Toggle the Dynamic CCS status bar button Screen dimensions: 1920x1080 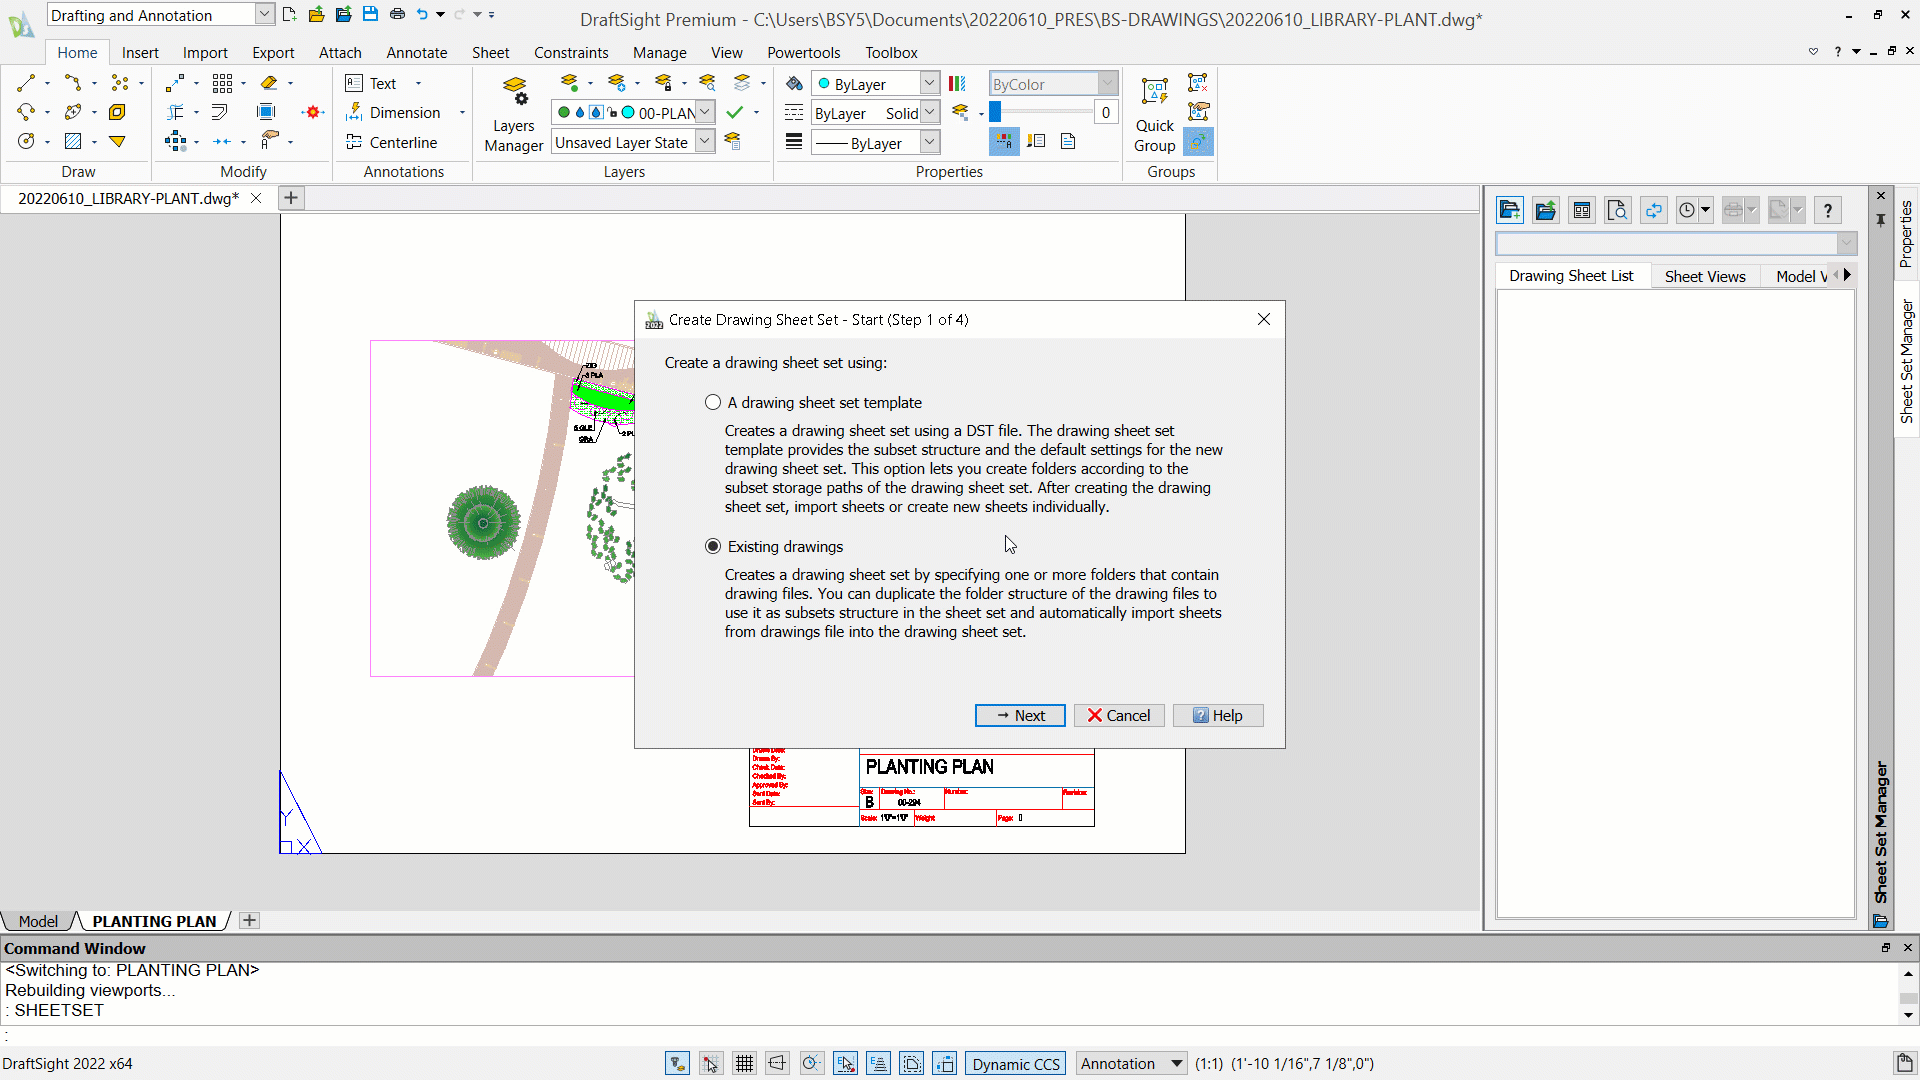point(1015,1063)
